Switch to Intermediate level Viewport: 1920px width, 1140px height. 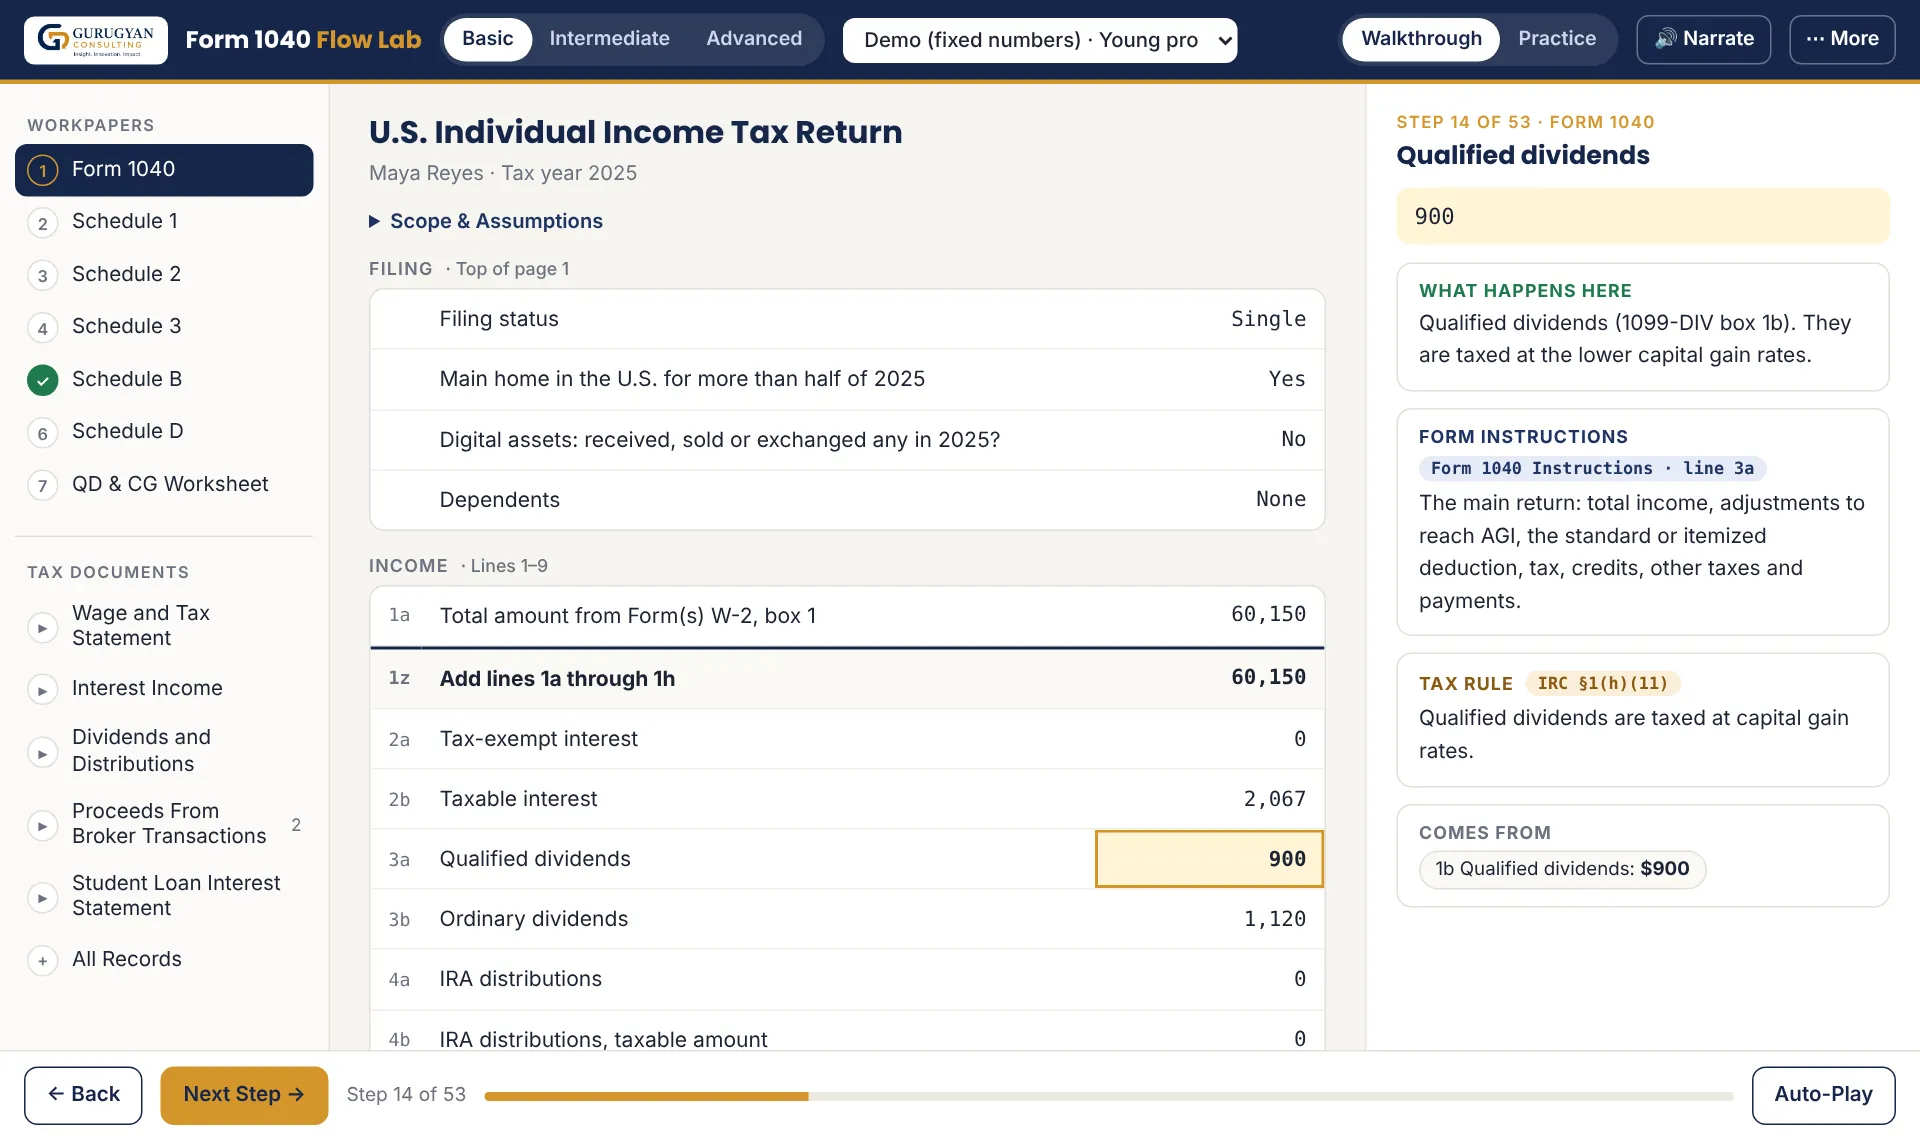click(x=609, y=39)
